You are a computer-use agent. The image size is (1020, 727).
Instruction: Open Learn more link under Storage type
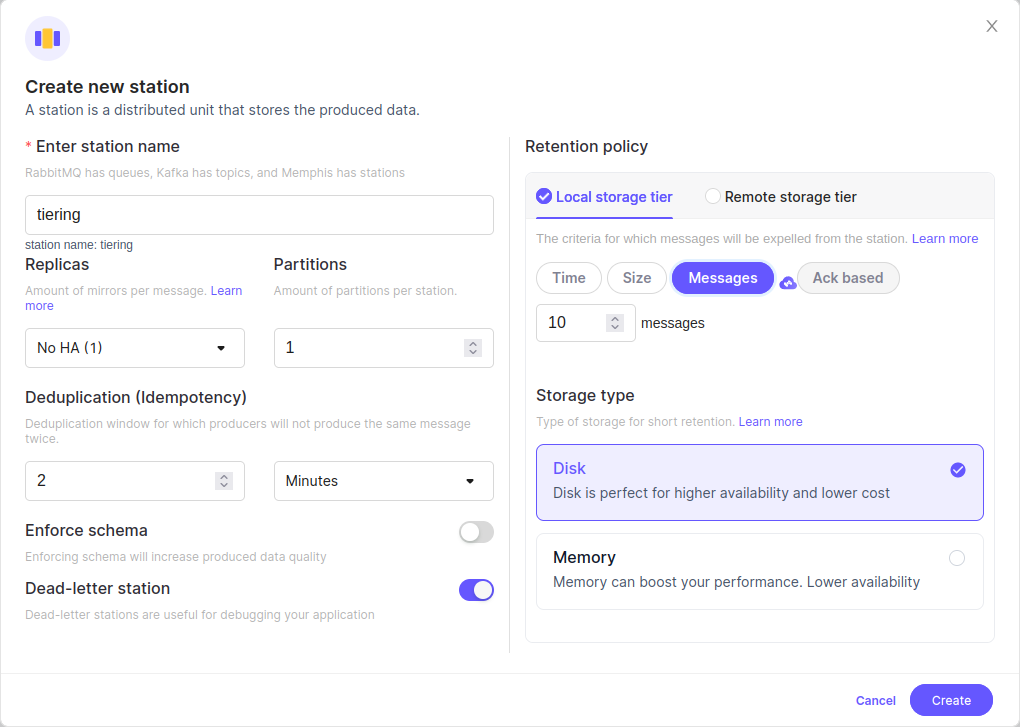coord(770,421)
